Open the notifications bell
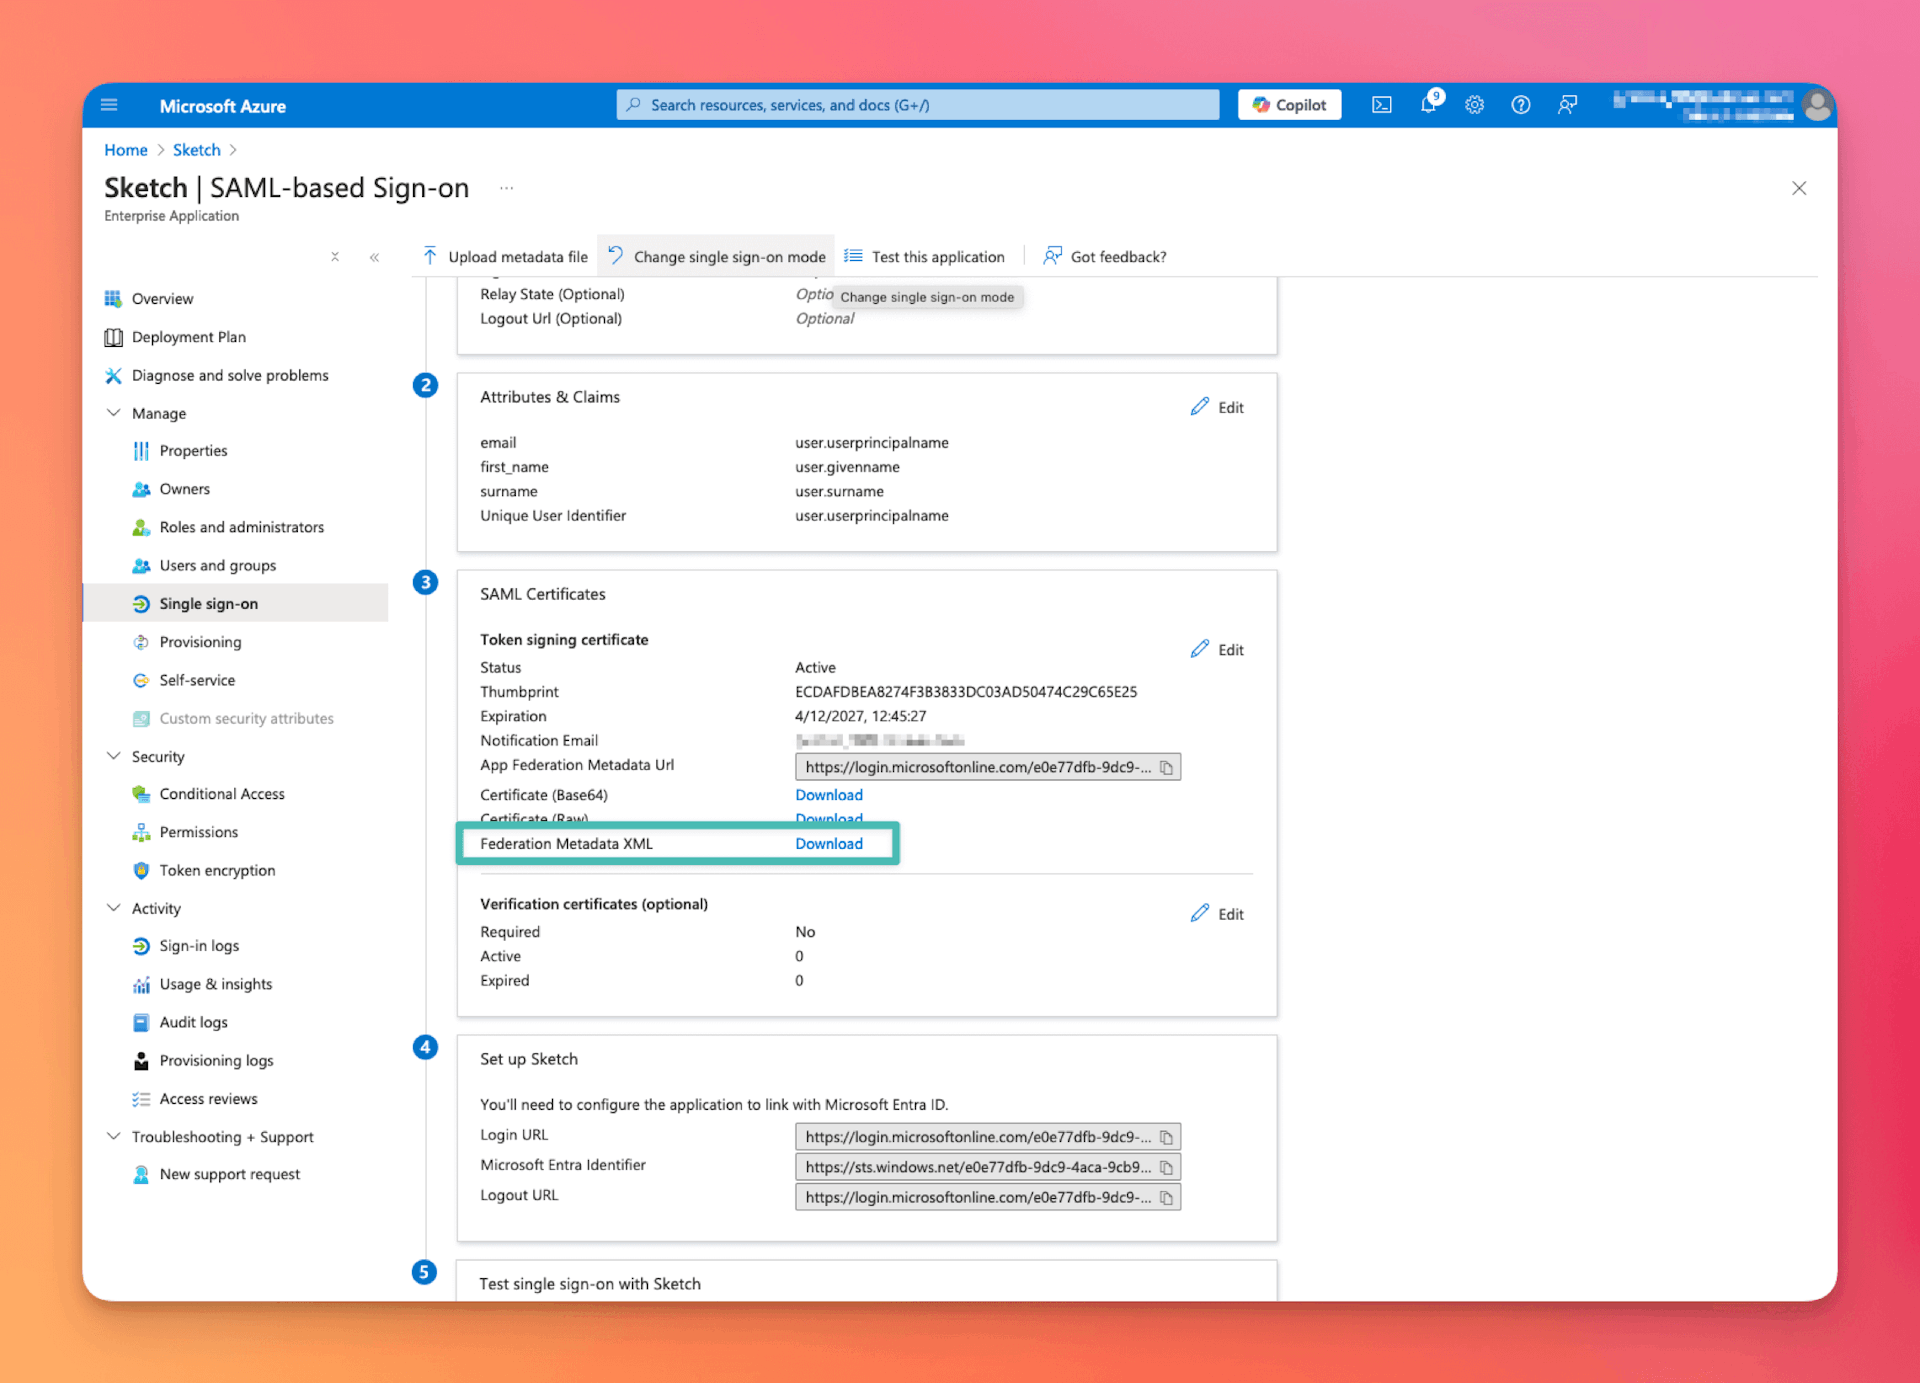The height and width of the screenshot is (1383, 1920). [x=1429, y=104]
